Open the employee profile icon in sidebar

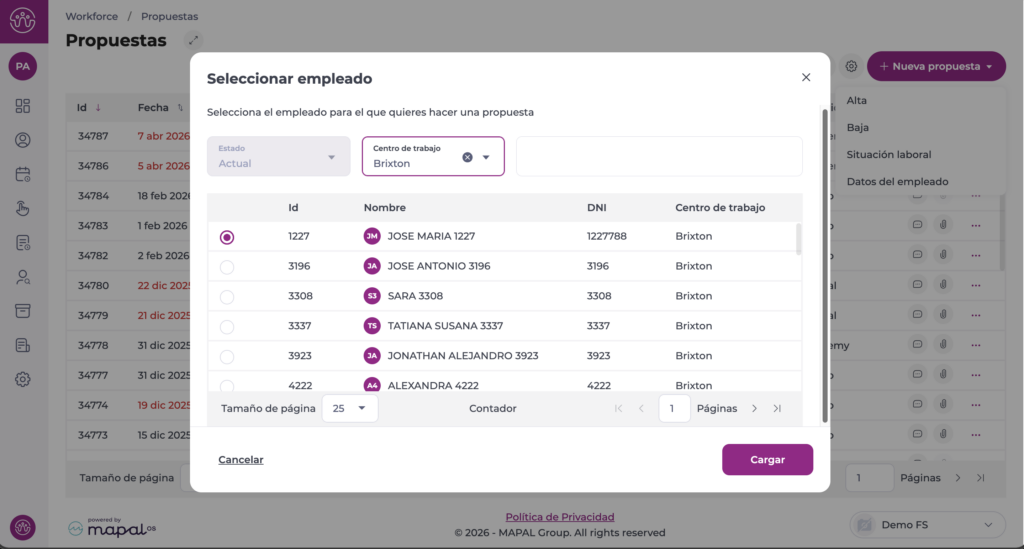click(23, 140)
